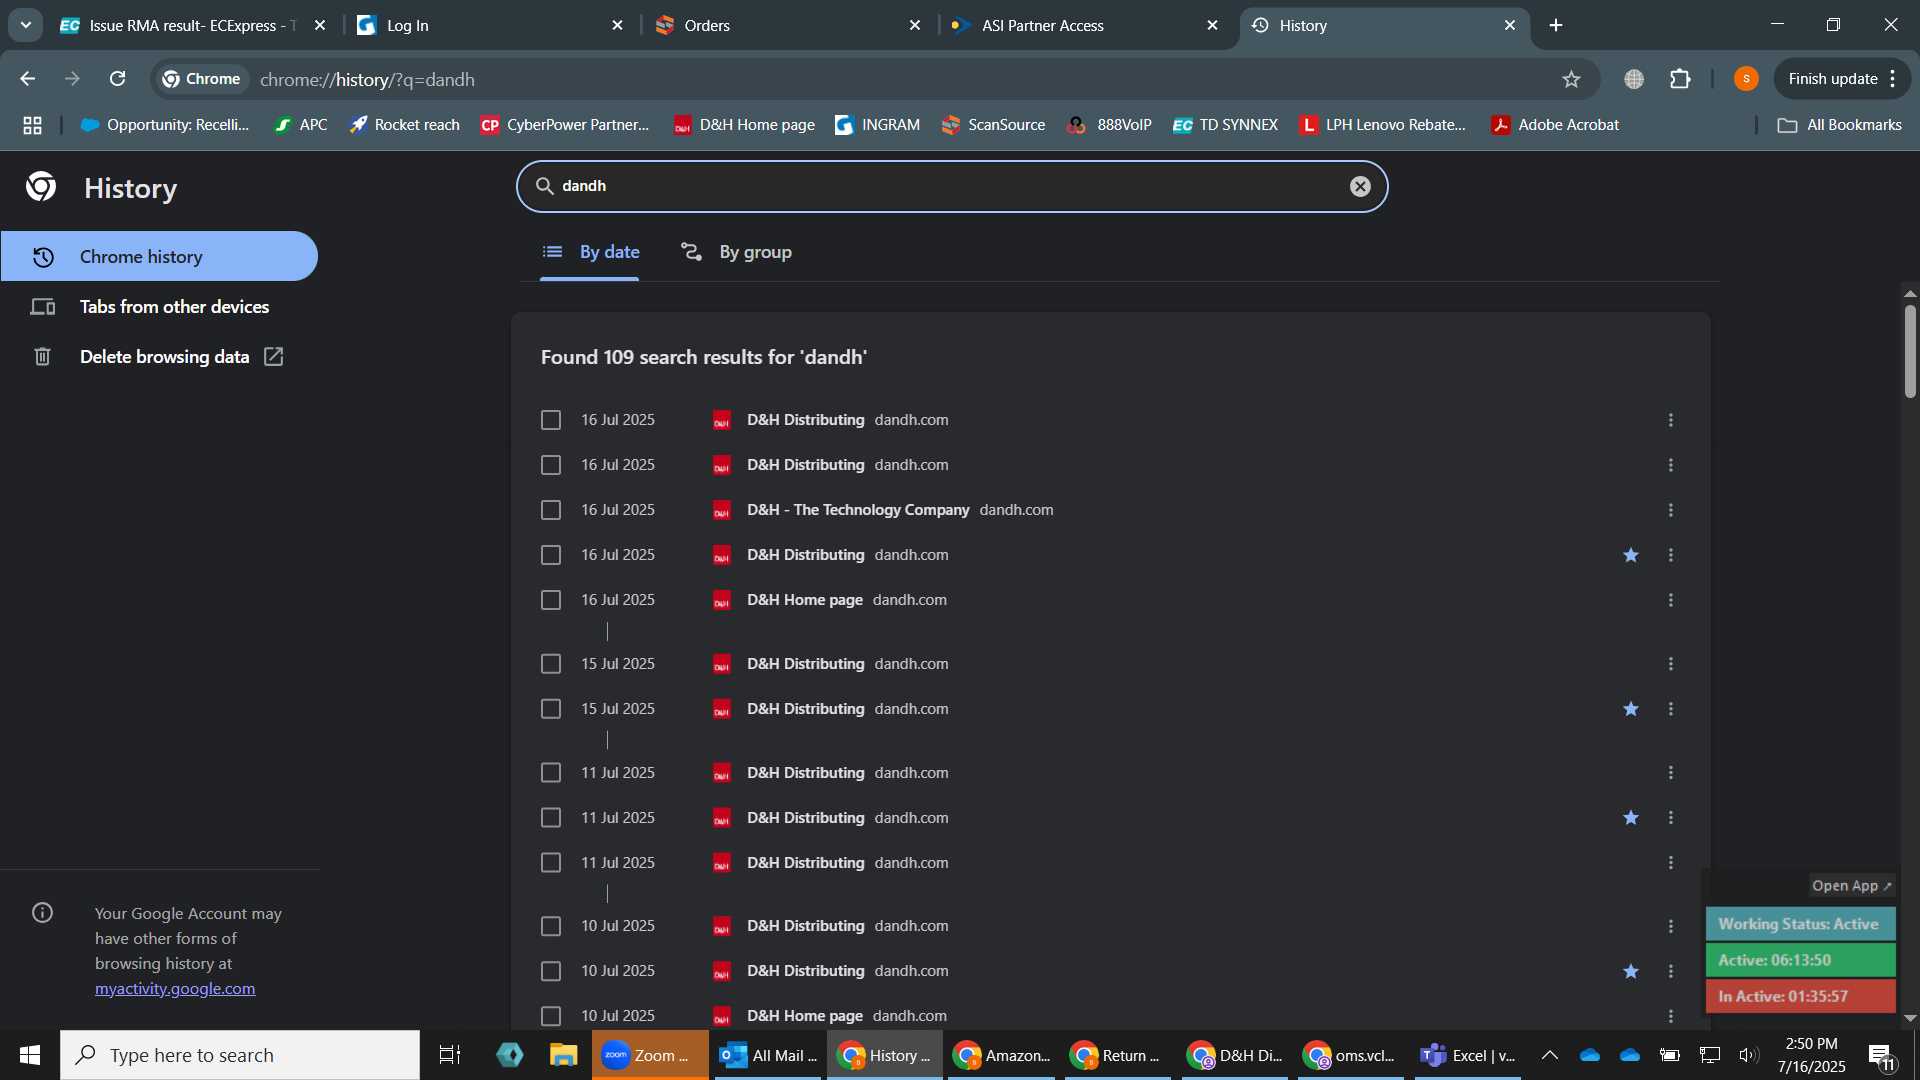
Task: Switch to the Orders browser tab
Action: (x=789, y=25)
